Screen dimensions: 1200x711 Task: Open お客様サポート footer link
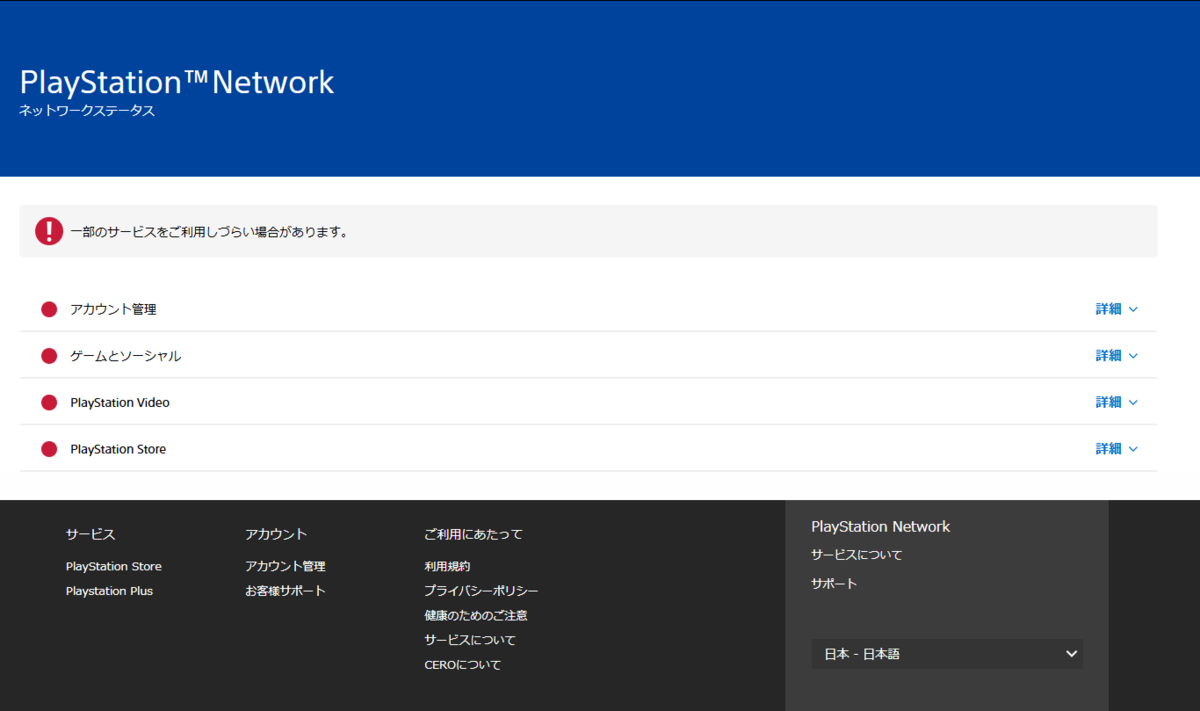pyautogui.click(x=285, y=591)
